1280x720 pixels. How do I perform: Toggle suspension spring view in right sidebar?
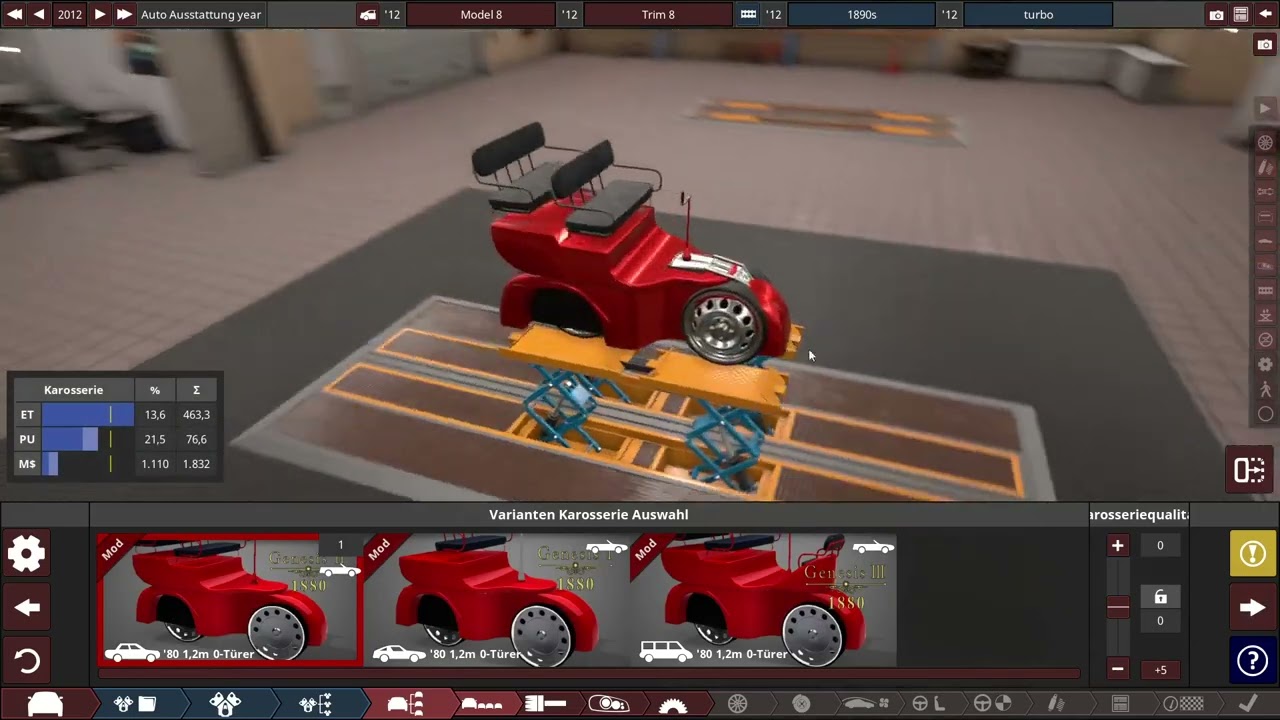tap(1265, 167)
